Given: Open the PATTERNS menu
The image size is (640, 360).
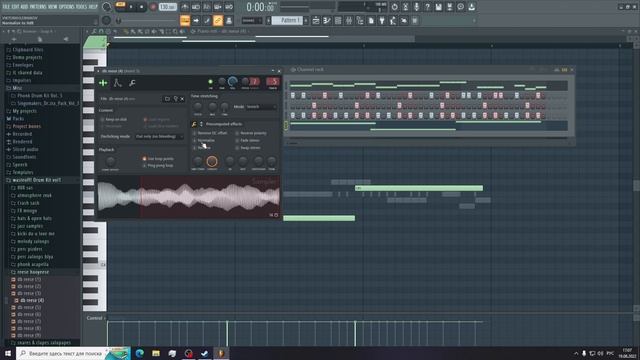Looking at the screenshot, I should tap(38, 7).
